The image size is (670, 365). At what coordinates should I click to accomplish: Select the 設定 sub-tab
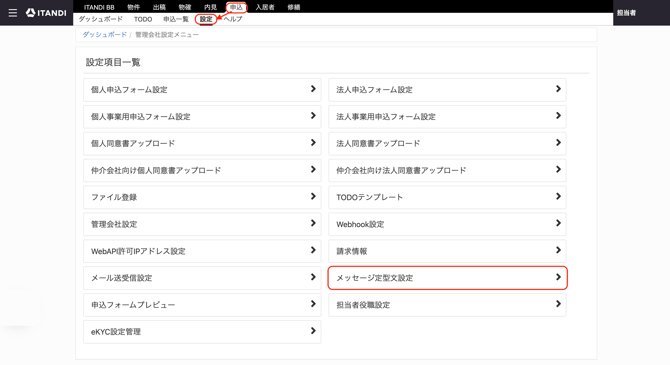click(206, 19)
